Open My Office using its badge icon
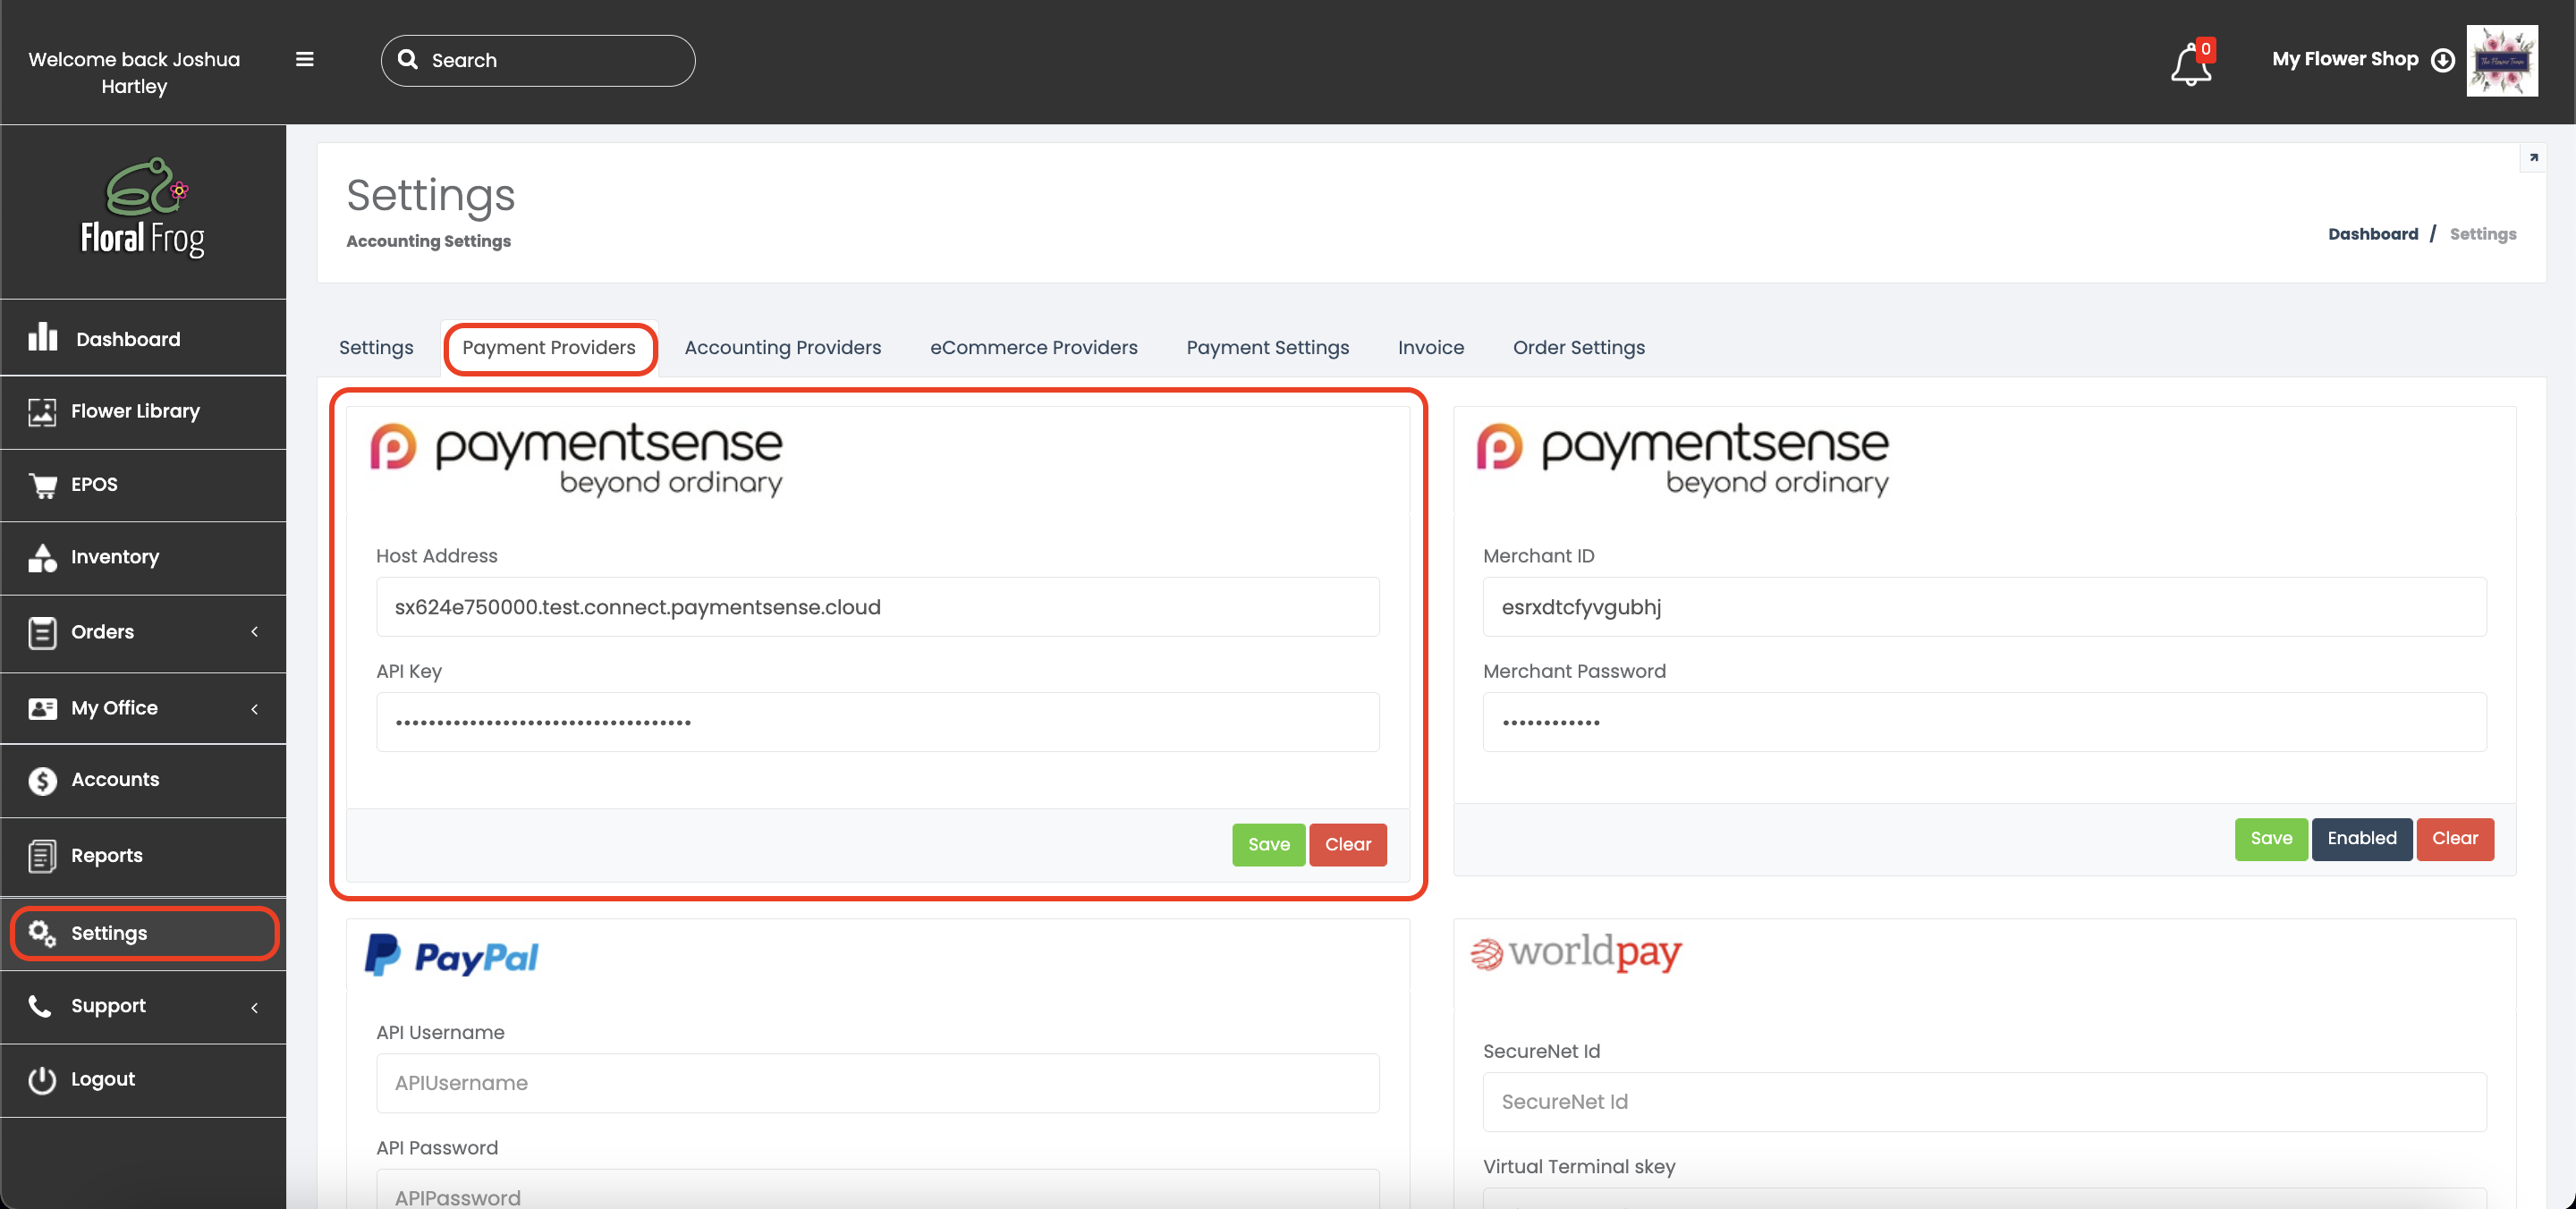Screen dimensions: 2576x1209 pos(42,707)
